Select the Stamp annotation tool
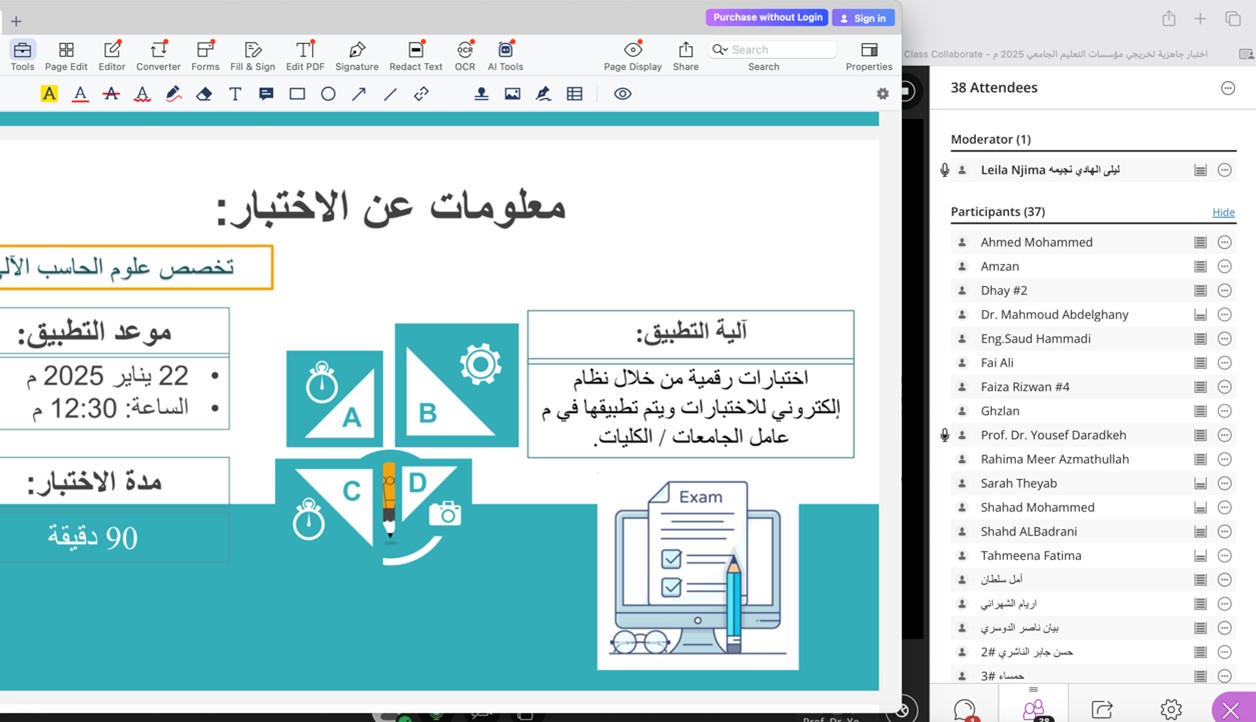 pyautogui.click(x=481, y=94)
